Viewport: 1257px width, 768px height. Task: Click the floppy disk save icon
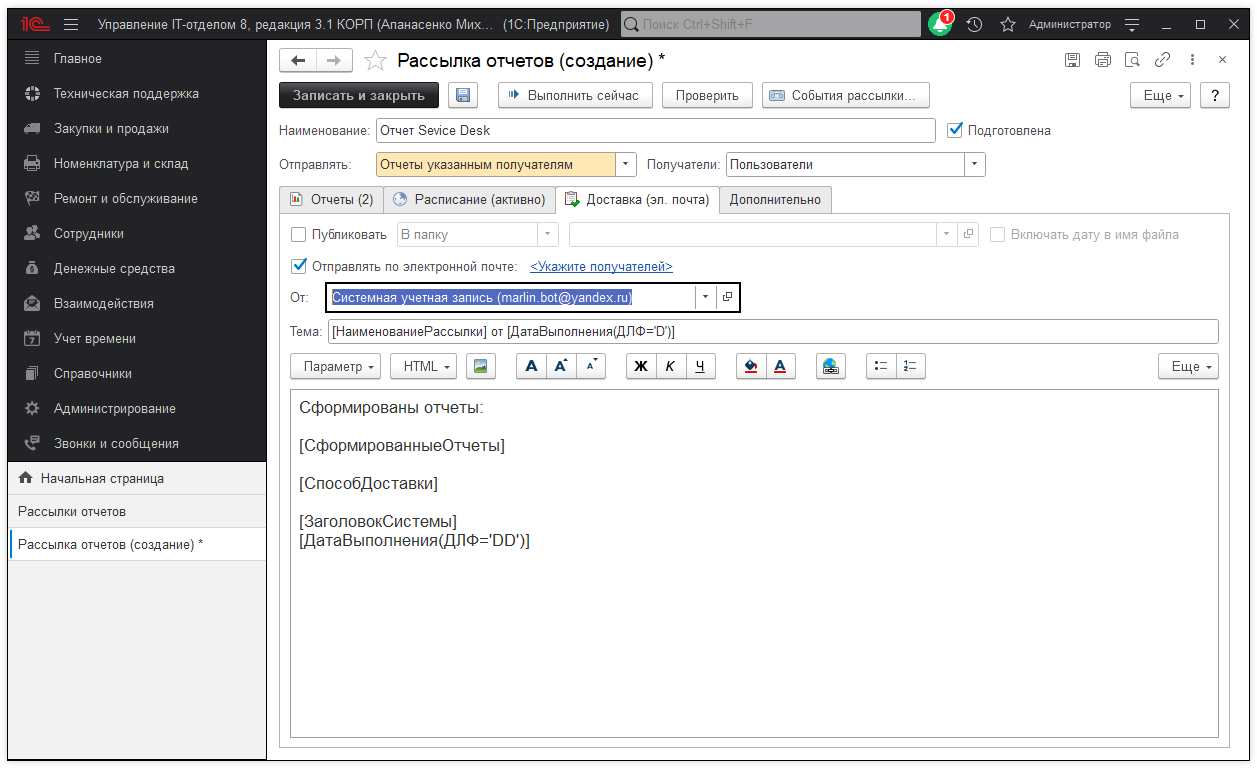(x=463, y=95)
